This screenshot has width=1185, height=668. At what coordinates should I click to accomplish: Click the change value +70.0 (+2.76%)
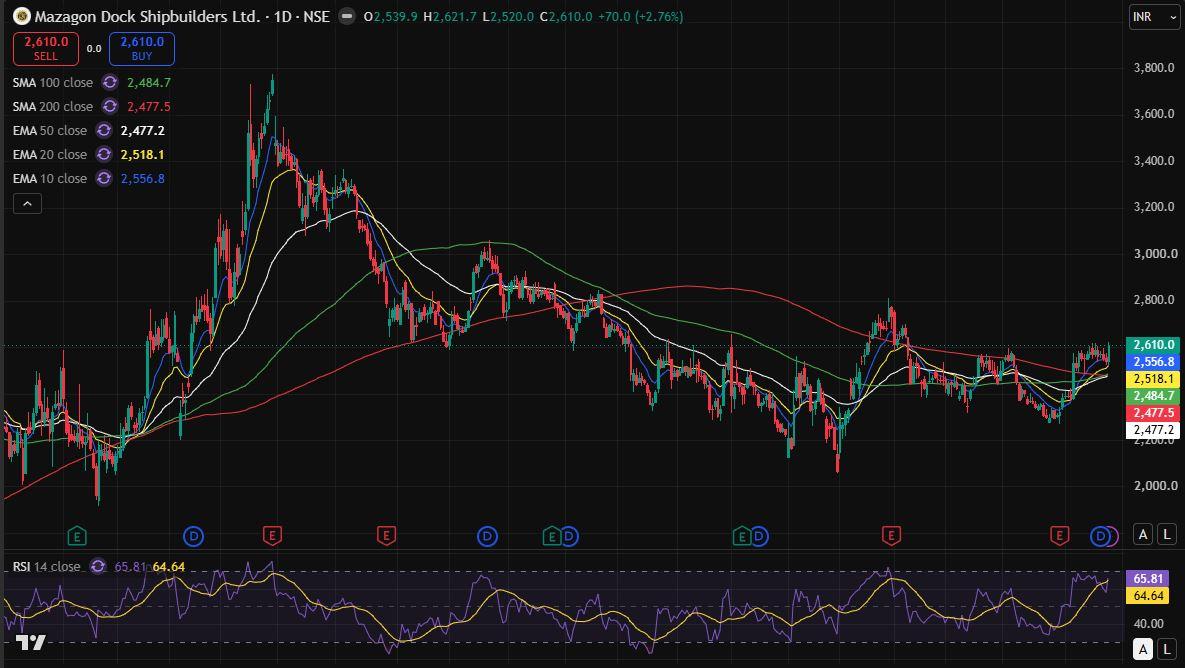tap(641, 16)
